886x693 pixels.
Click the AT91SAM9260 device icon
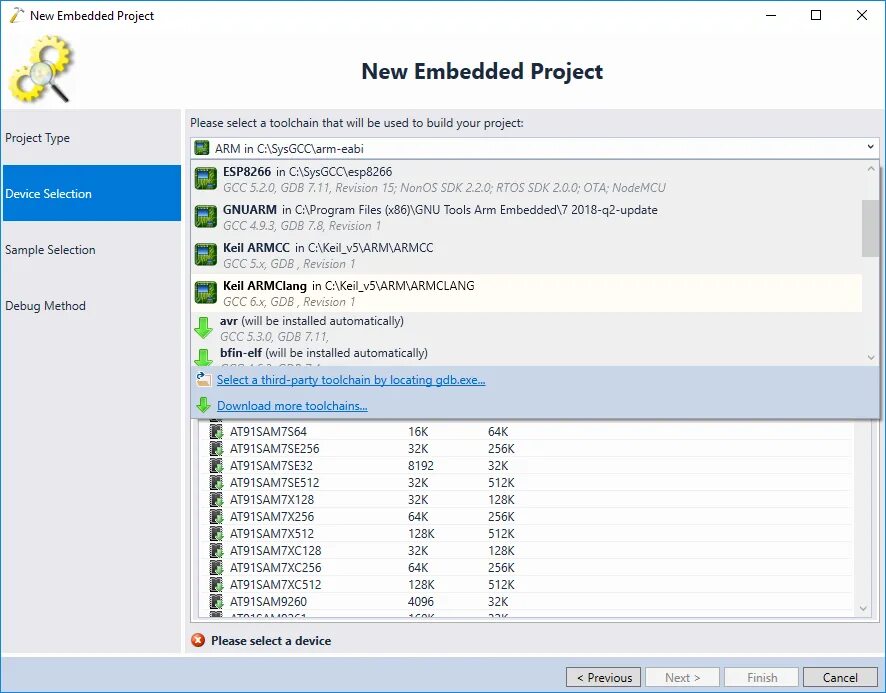point(216,601)
